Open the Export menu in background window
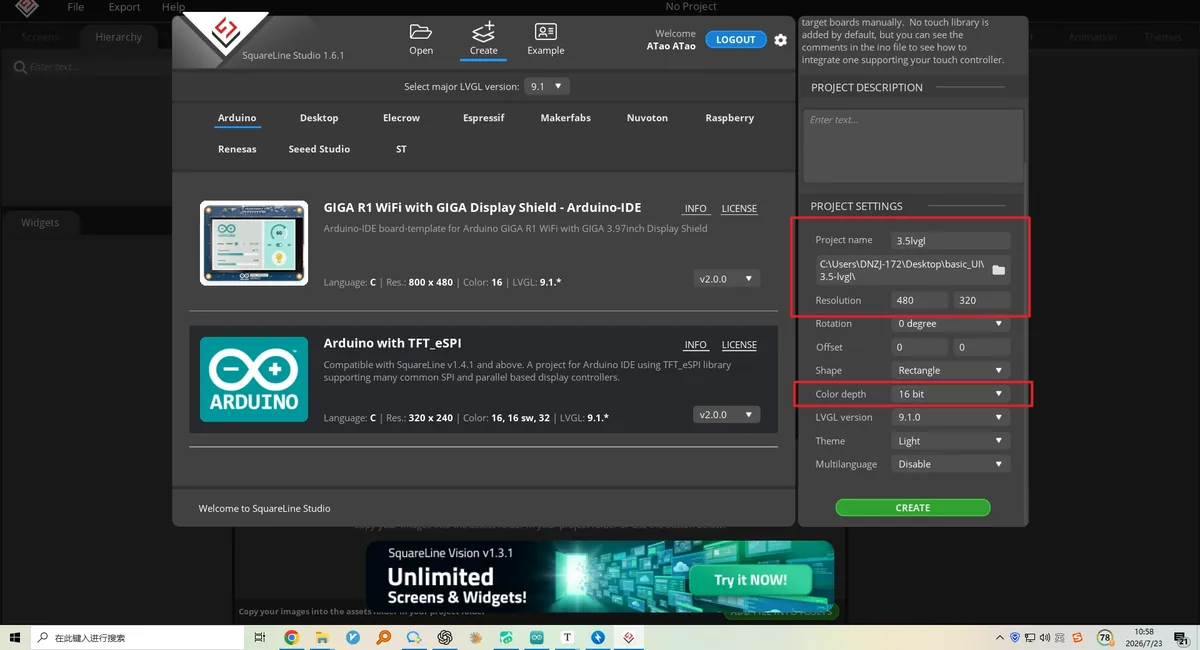 point(124,7)
